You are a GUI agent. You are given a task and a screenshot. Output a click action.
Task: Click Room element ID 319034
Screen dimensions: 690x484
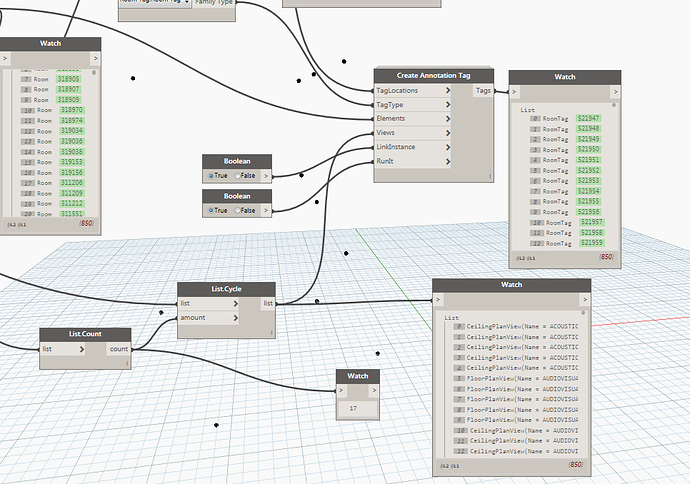[x=72, y=131]
